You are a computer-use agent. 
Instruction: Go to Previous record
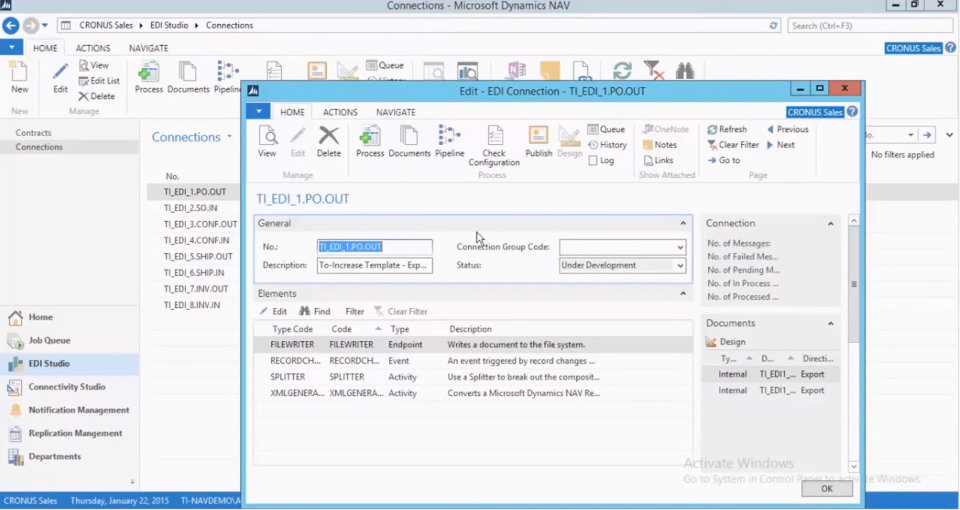(x=787, y=129)
